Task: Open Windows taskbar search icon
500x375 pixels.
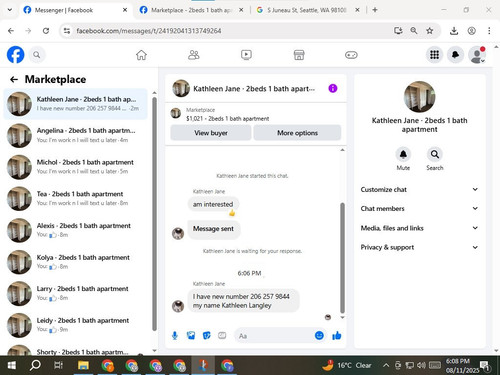Action: point(35,365)
